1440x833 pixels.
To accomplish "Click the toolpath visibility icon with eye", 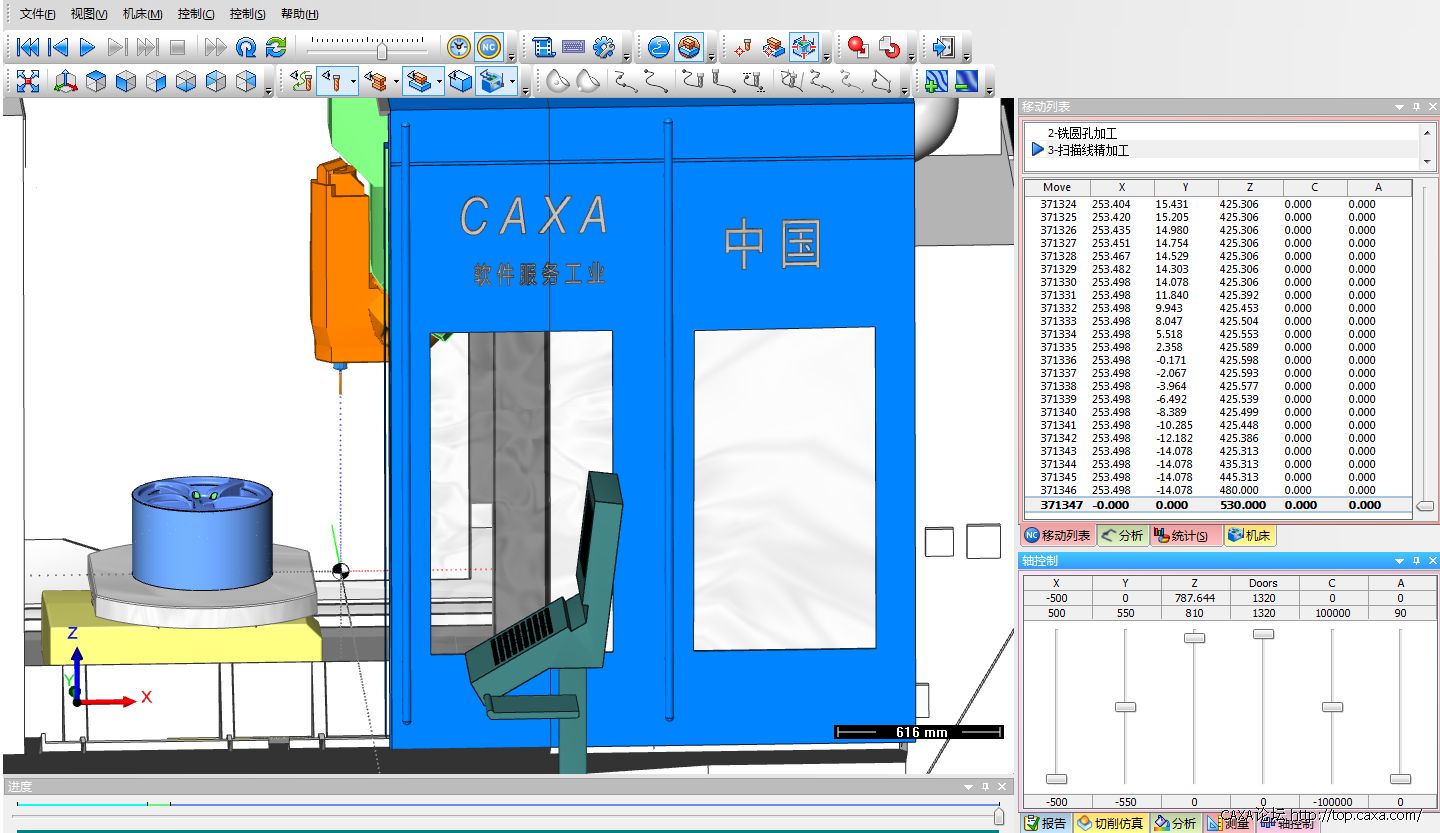I will 301,81.
